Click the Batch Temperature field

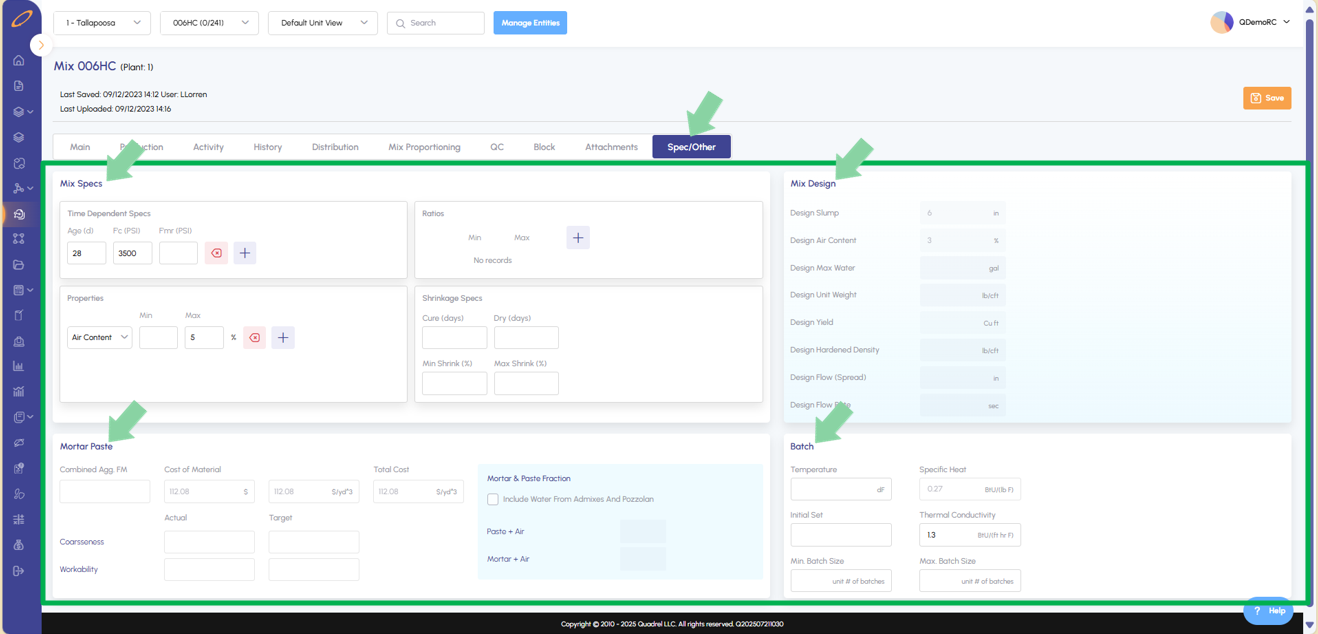pyautogui.click(x=841, y=489)
